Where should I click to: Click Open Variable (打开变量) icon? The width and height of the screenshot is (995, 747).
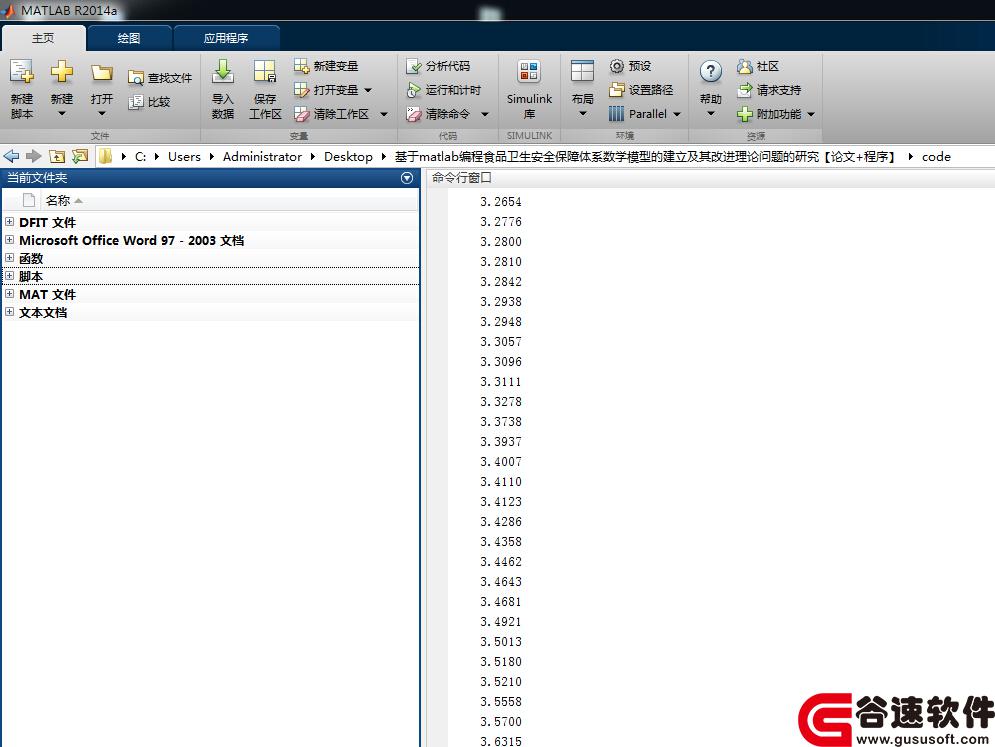click(301, 90)
